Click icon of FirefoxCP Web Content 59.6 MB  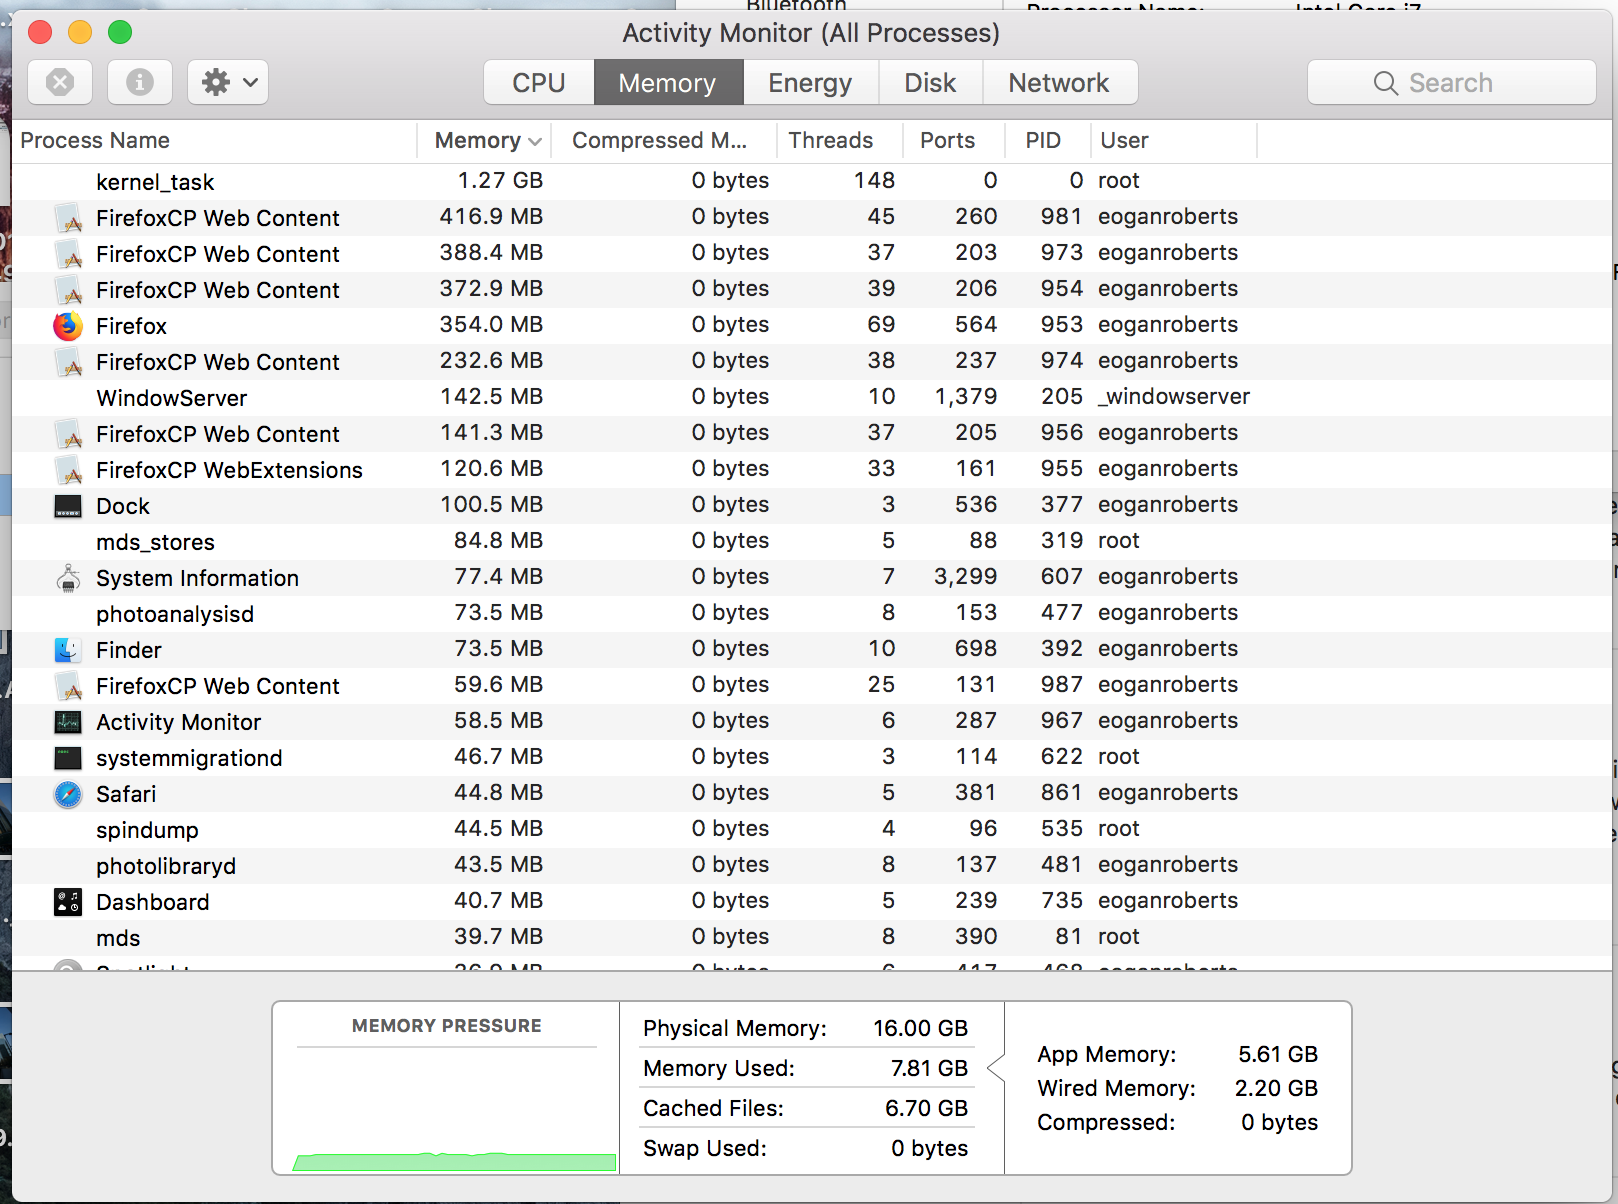click(68, 686)
